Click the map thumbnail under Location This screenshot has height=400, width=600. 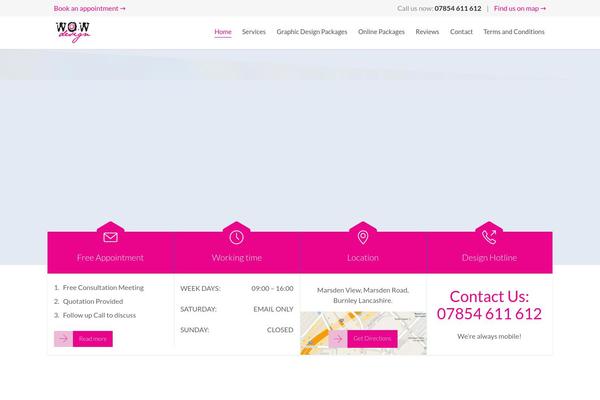(x=363, y=333)
